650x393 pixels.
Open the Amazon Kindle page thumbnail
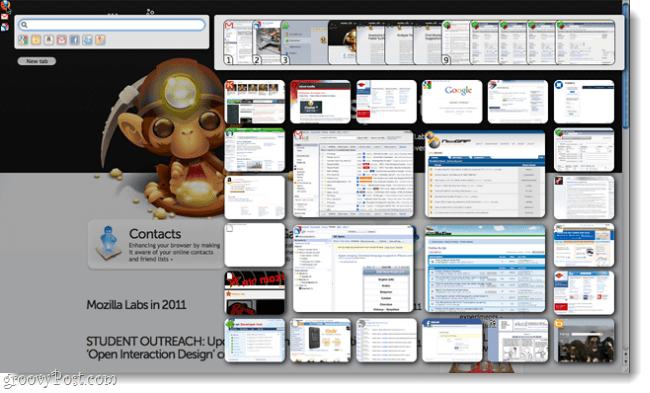[x=320, y=340]
